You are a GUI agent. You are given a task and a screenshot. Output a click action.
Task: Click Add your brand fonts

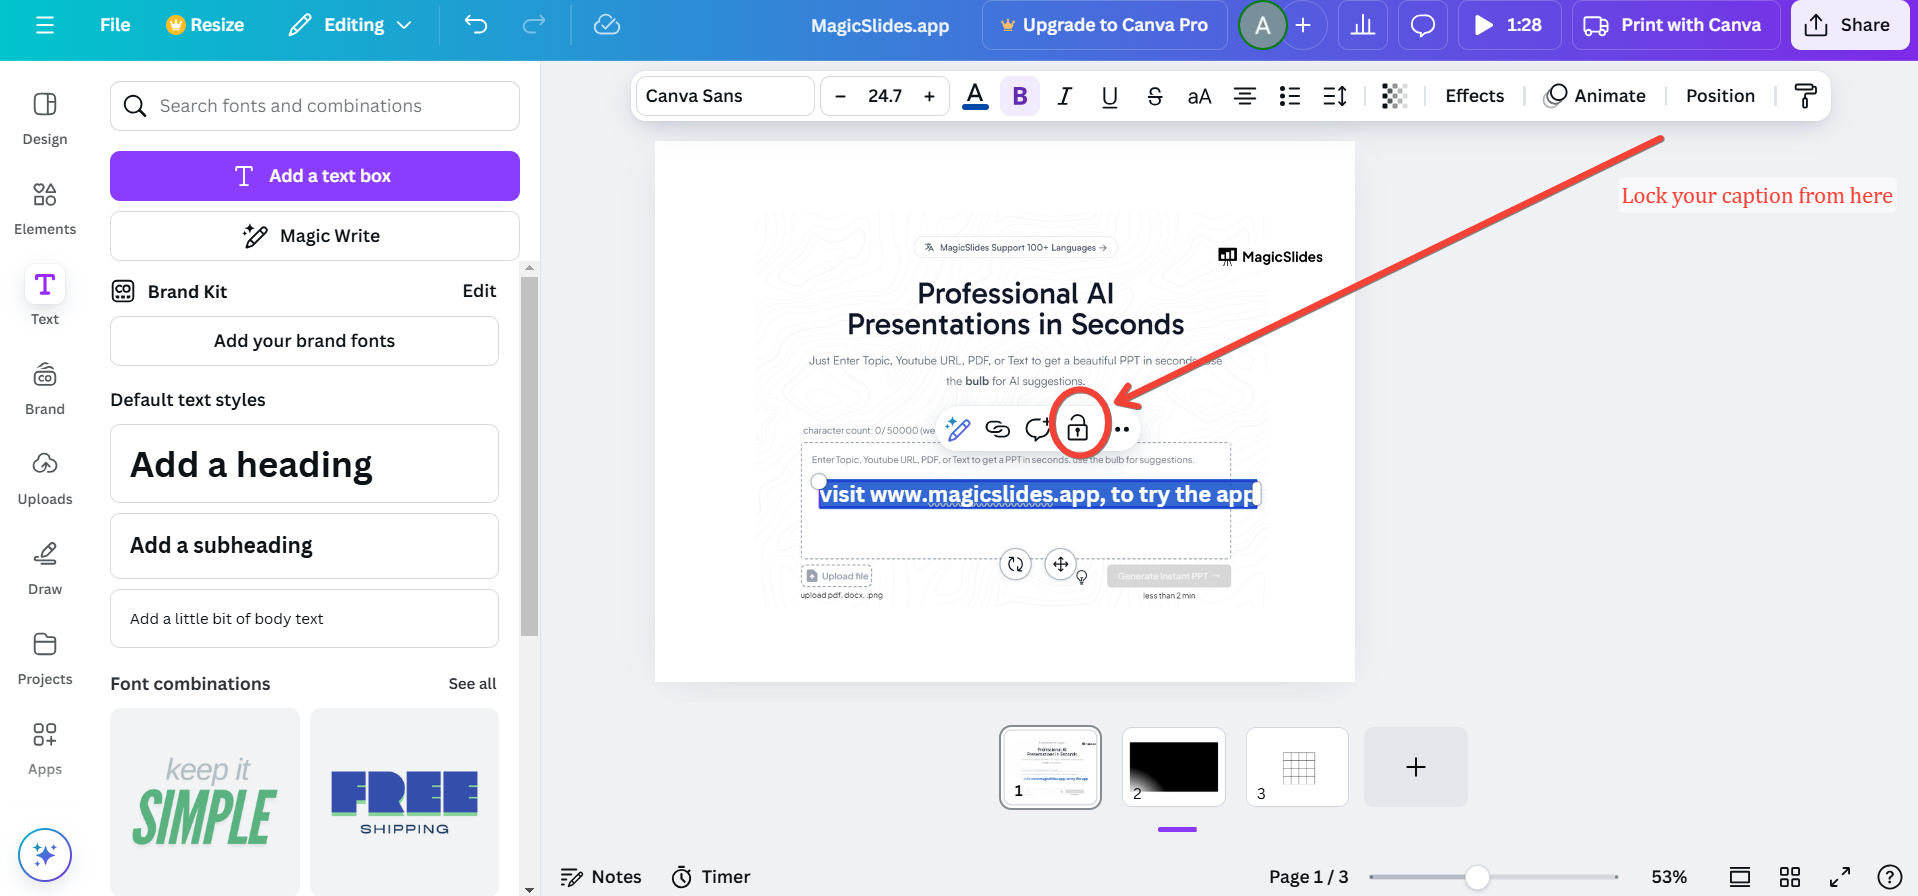(304, 341)
